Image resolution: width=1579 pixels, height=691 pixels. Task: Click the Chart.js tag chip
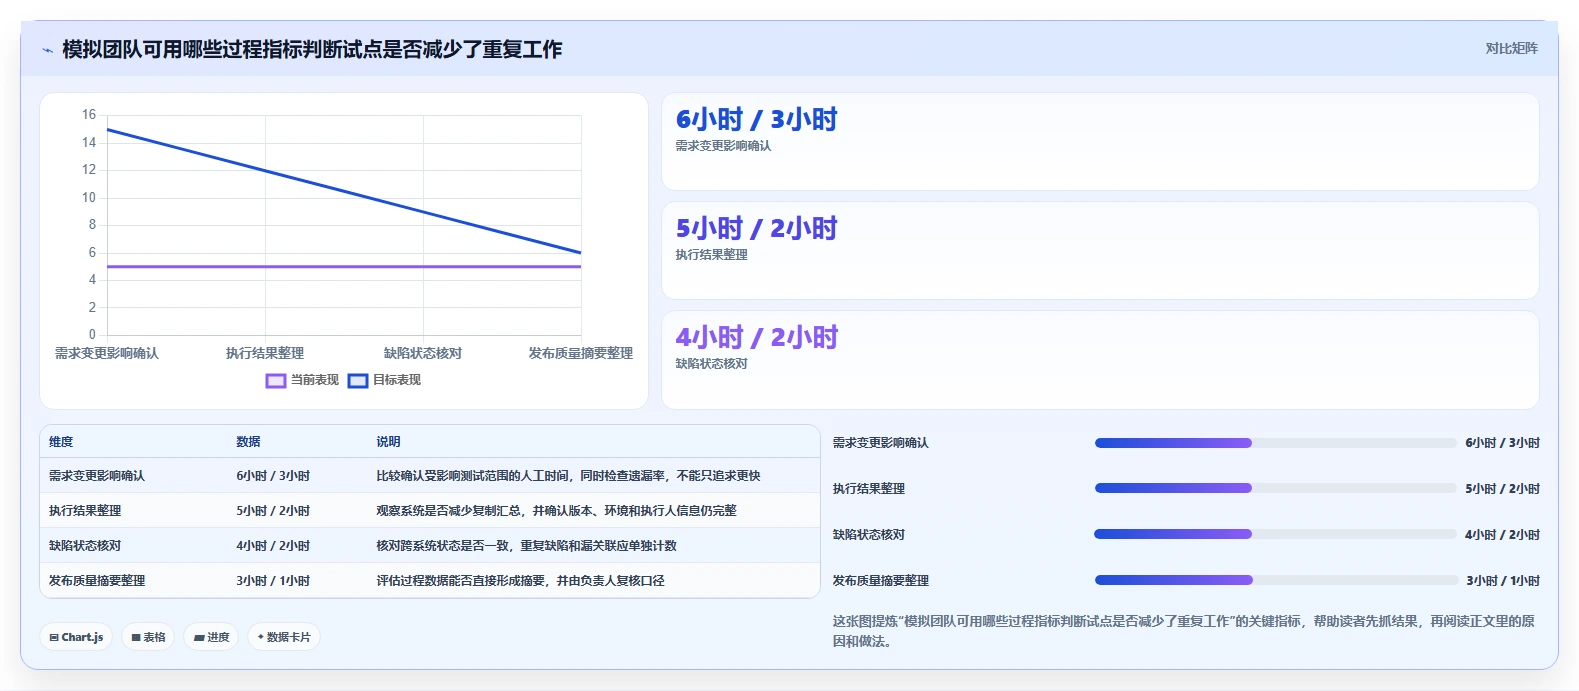click(76, 637)
